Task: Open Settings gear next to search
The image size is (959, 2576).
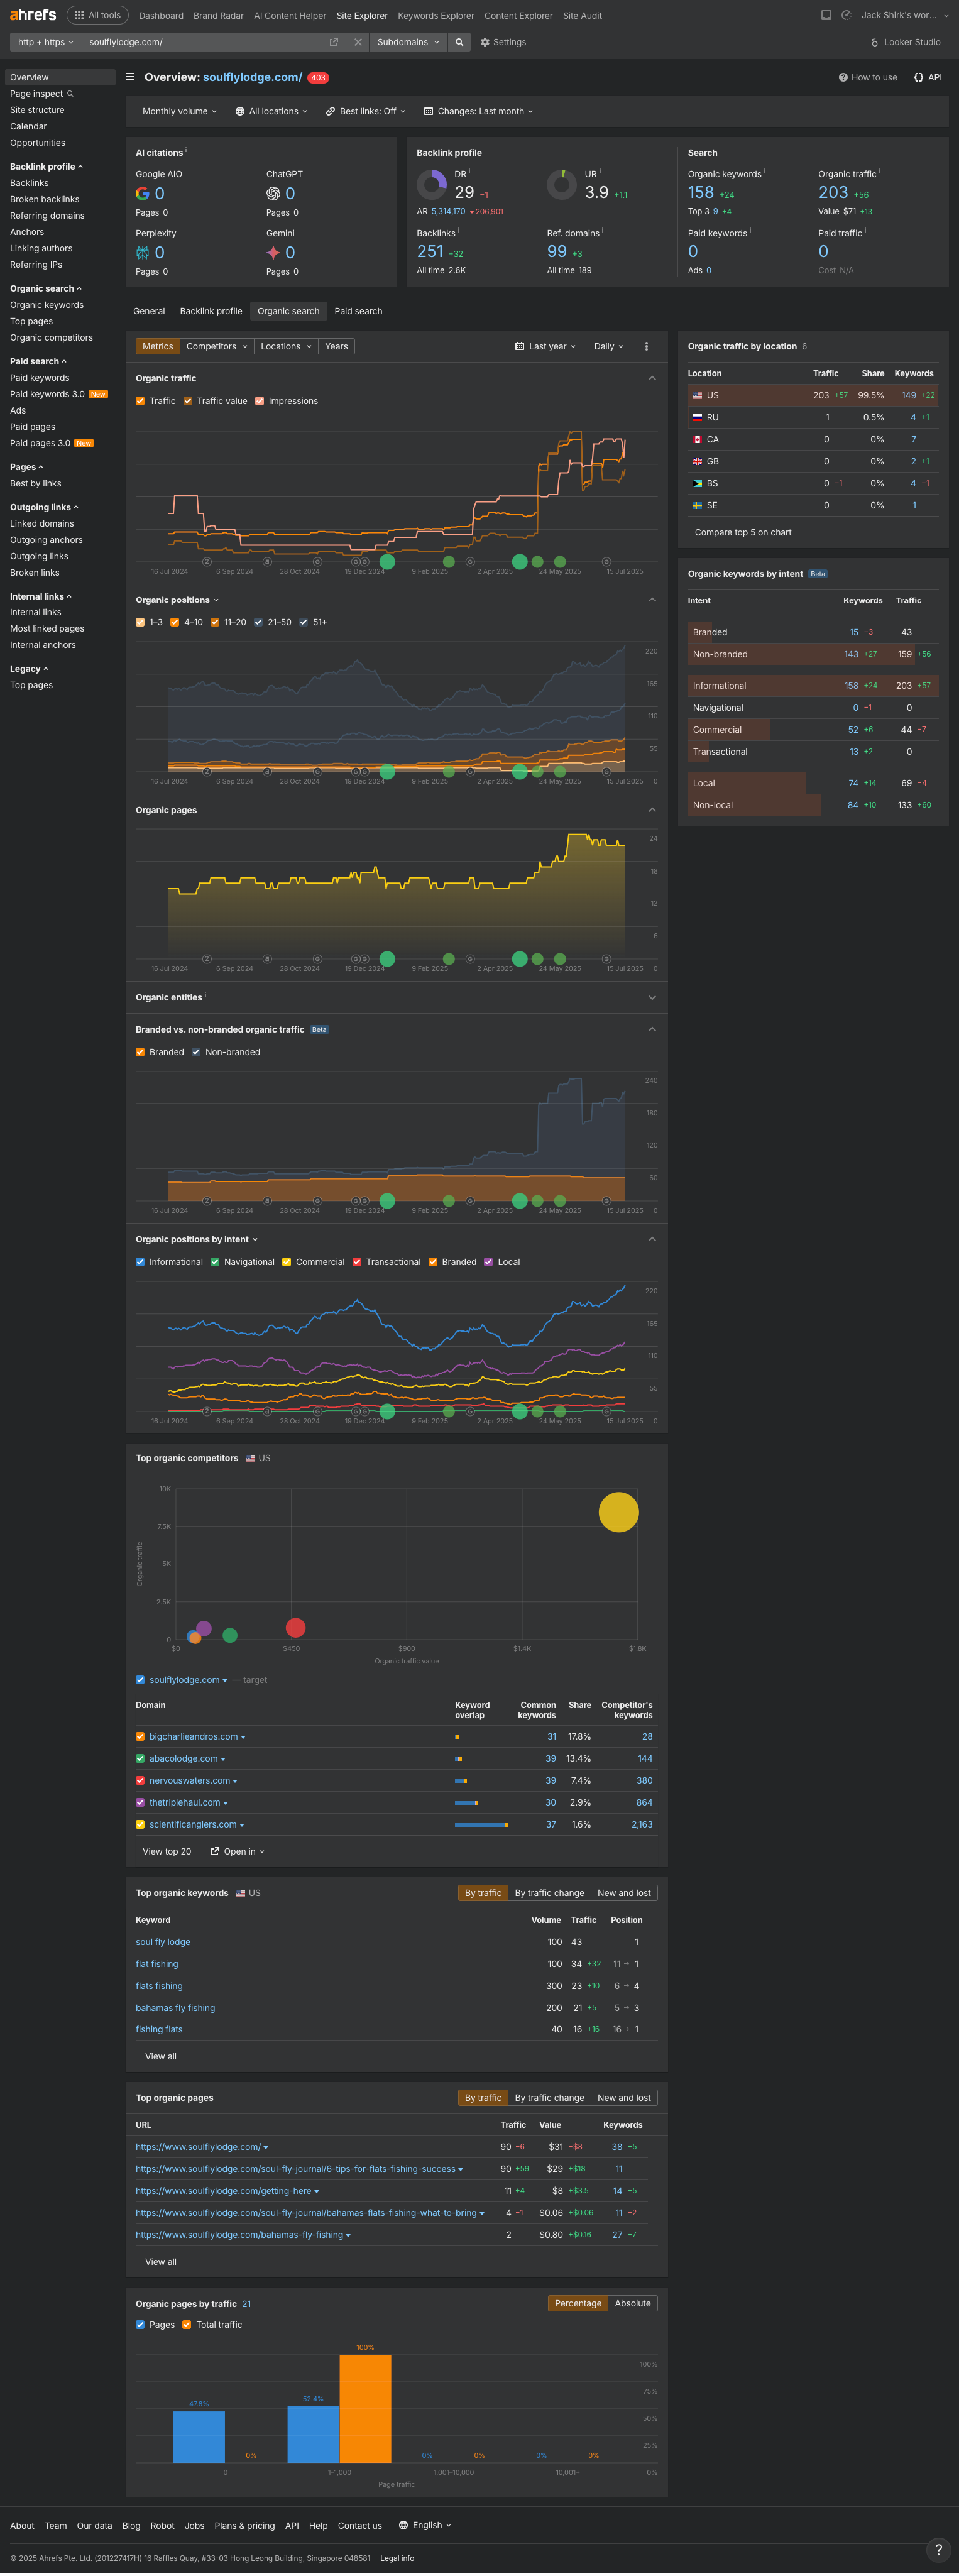Action: (x=503, y=42)
